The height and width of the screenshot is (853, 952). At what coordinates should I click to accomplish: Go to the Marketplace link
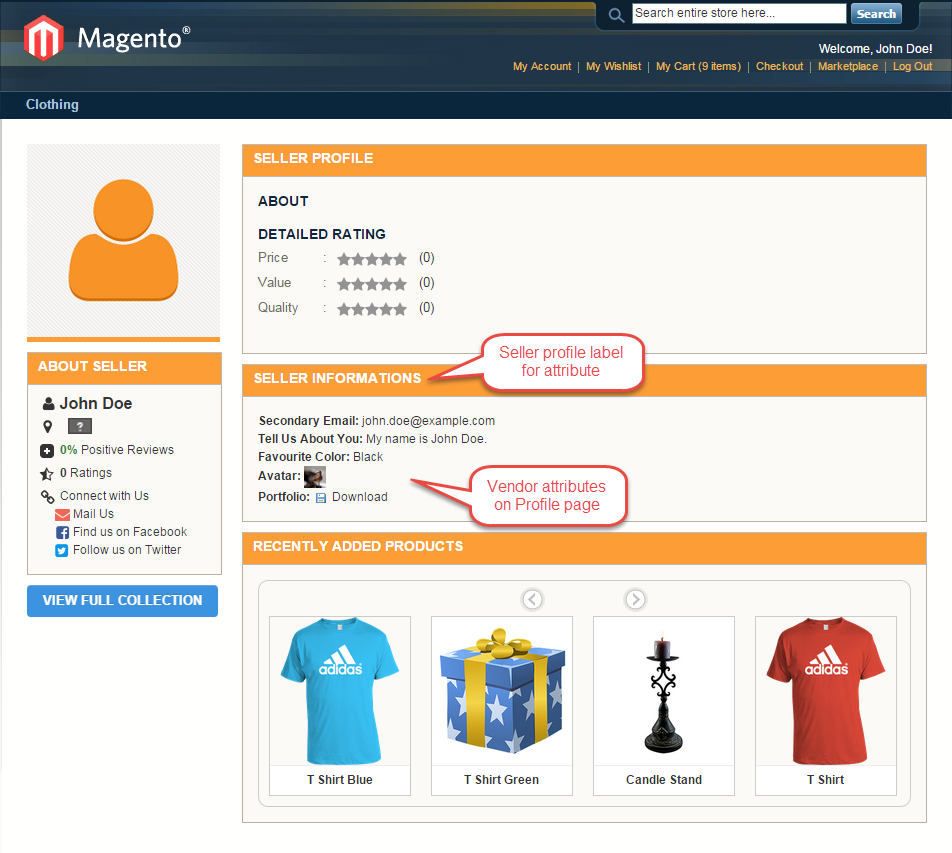(x=848, y=66)
